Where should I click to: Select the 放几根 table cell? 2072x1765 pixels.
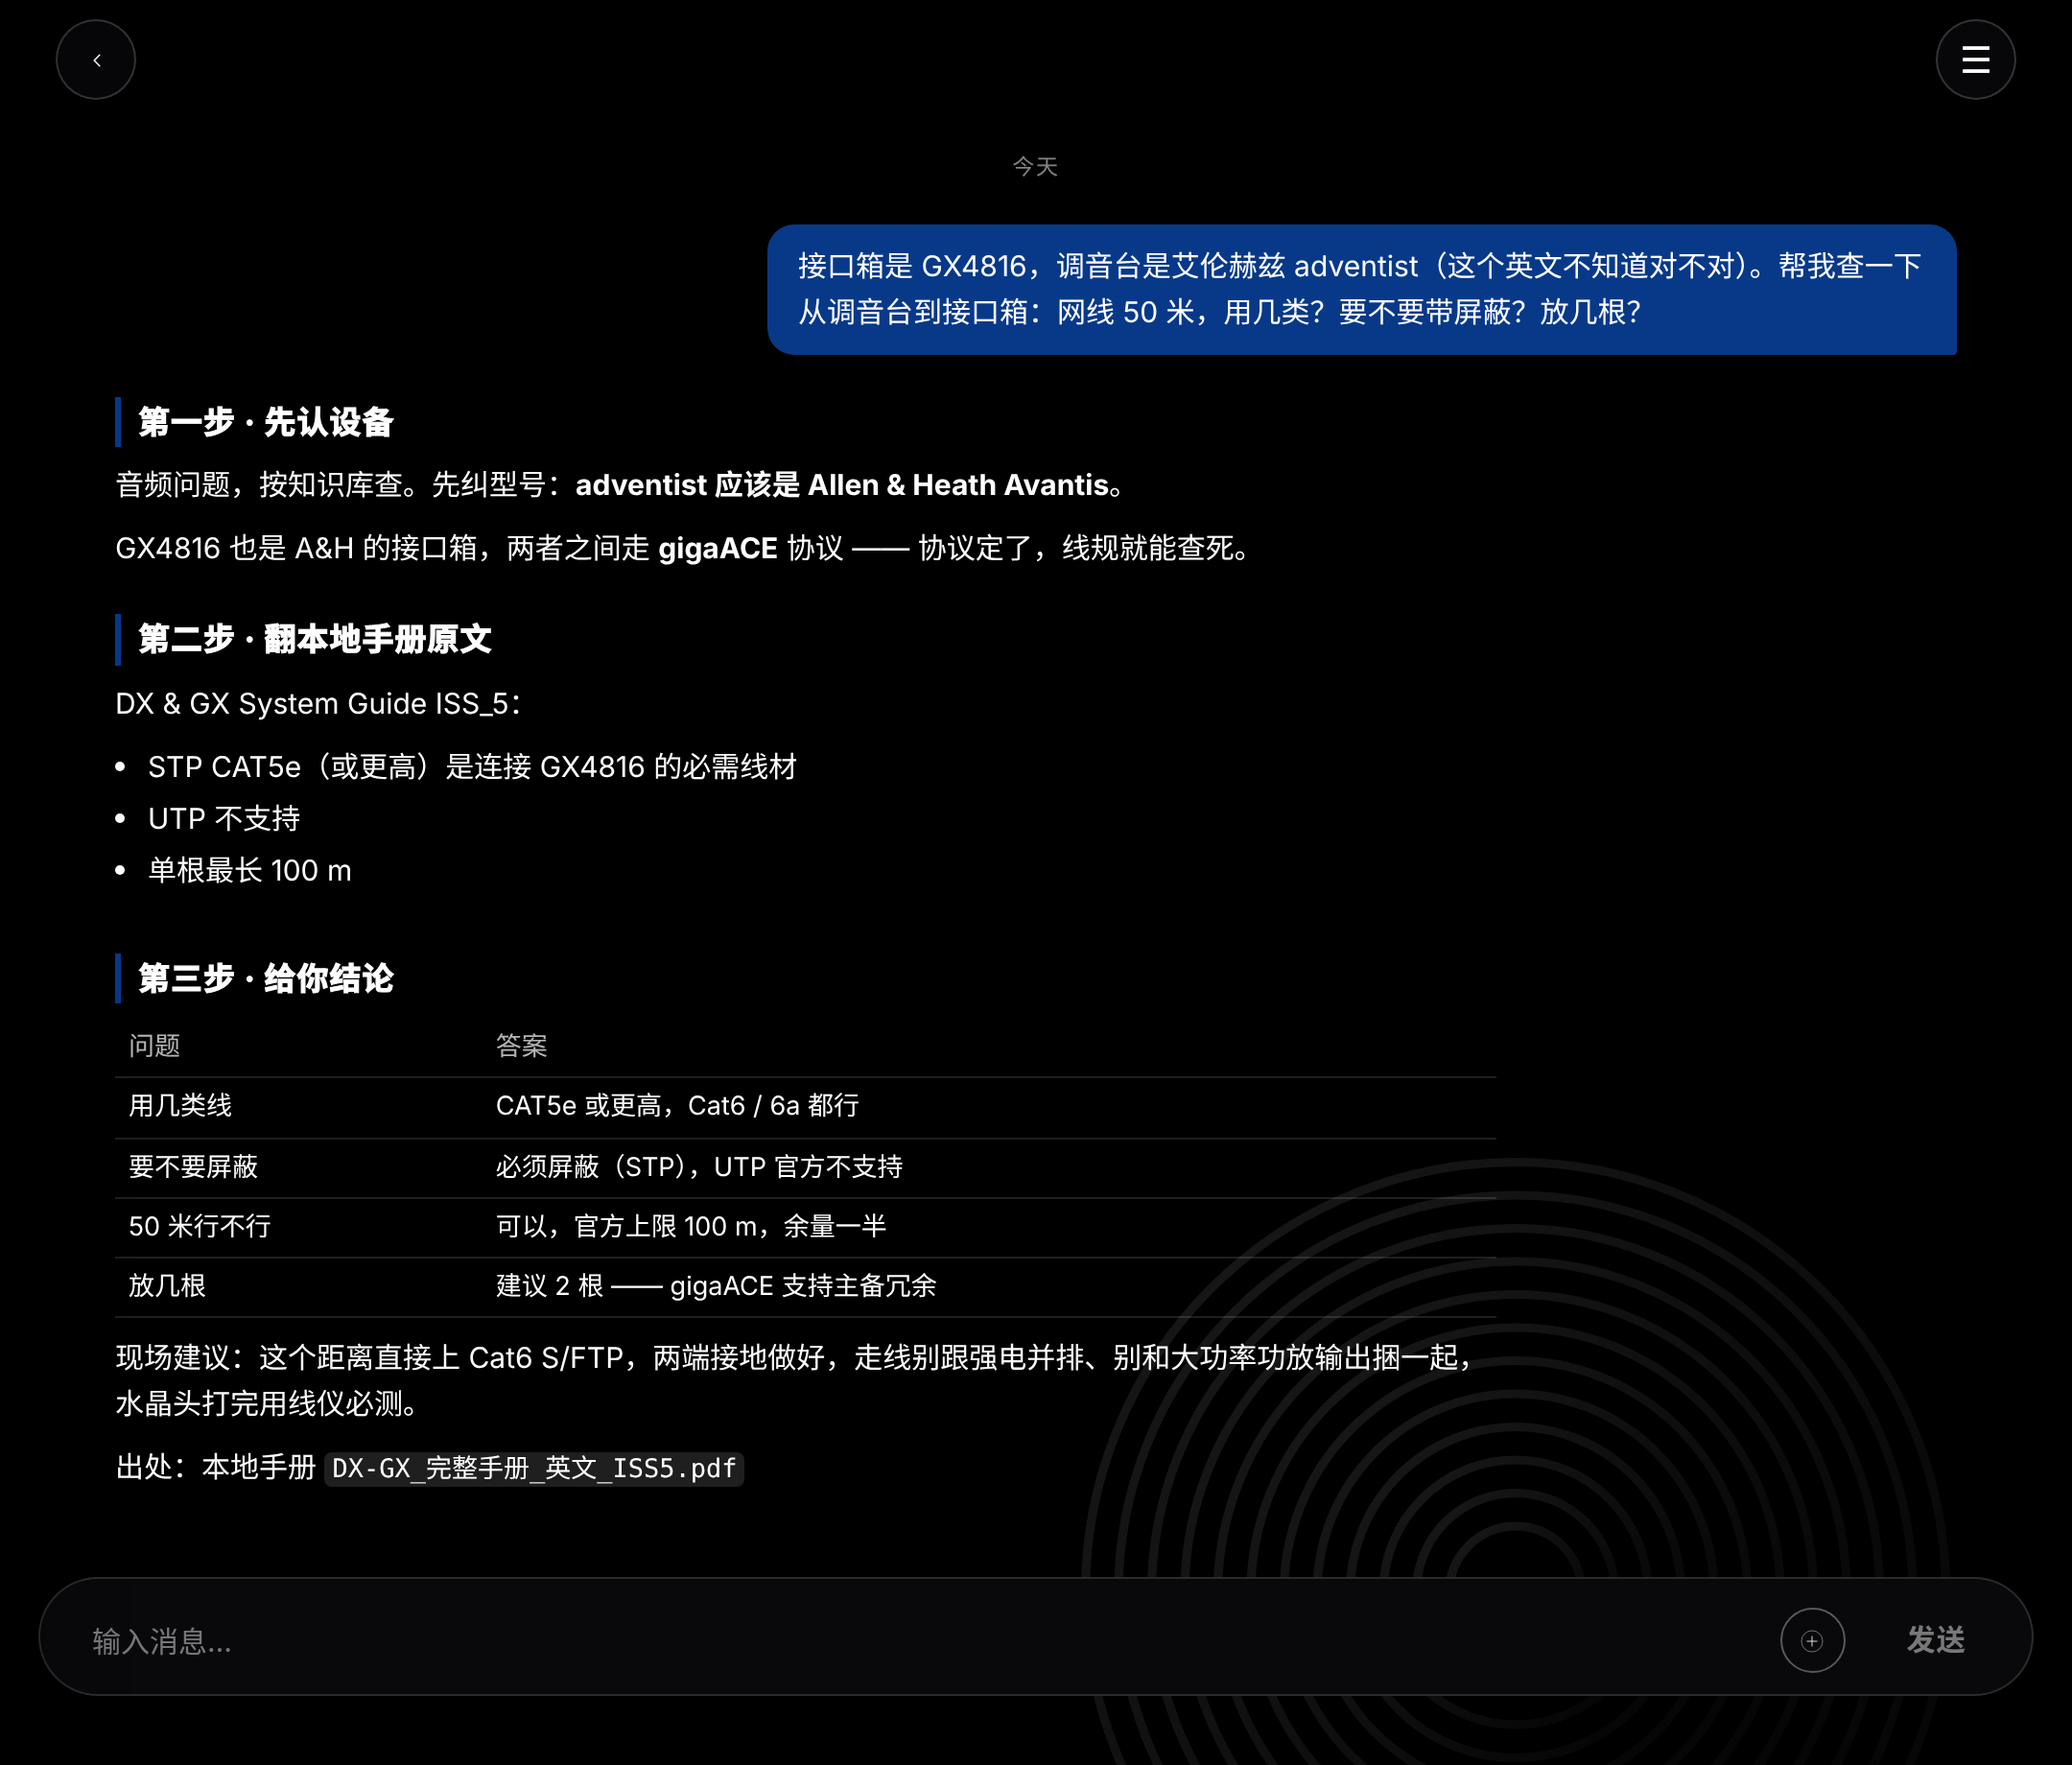167,1285
